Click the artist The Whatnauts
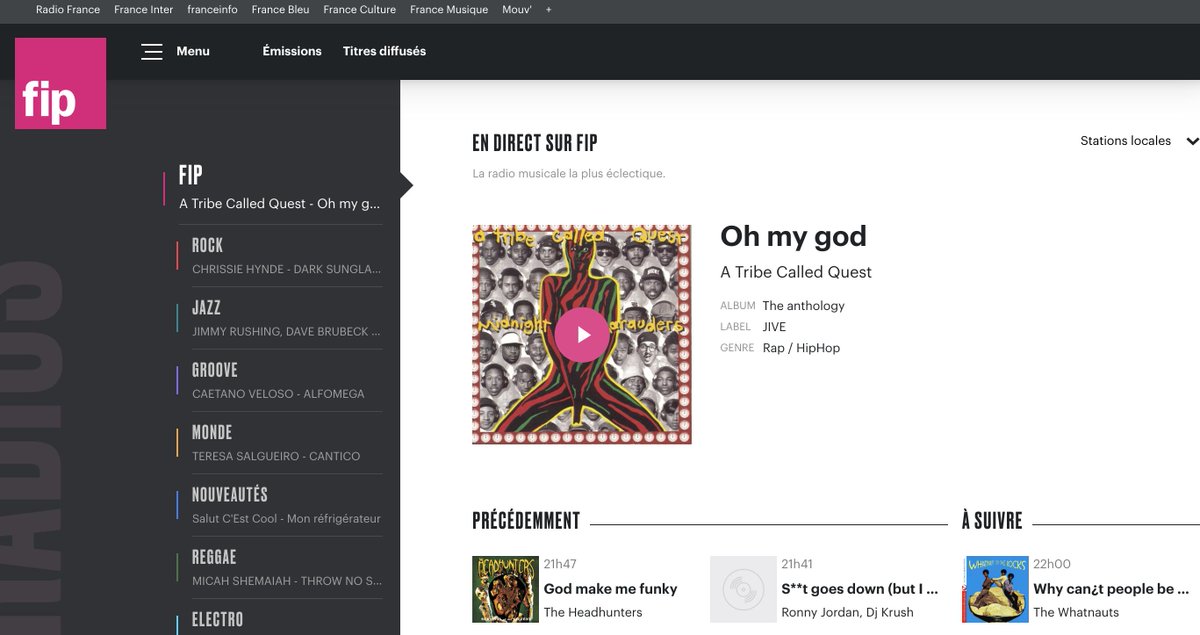 click(1076, 612)
